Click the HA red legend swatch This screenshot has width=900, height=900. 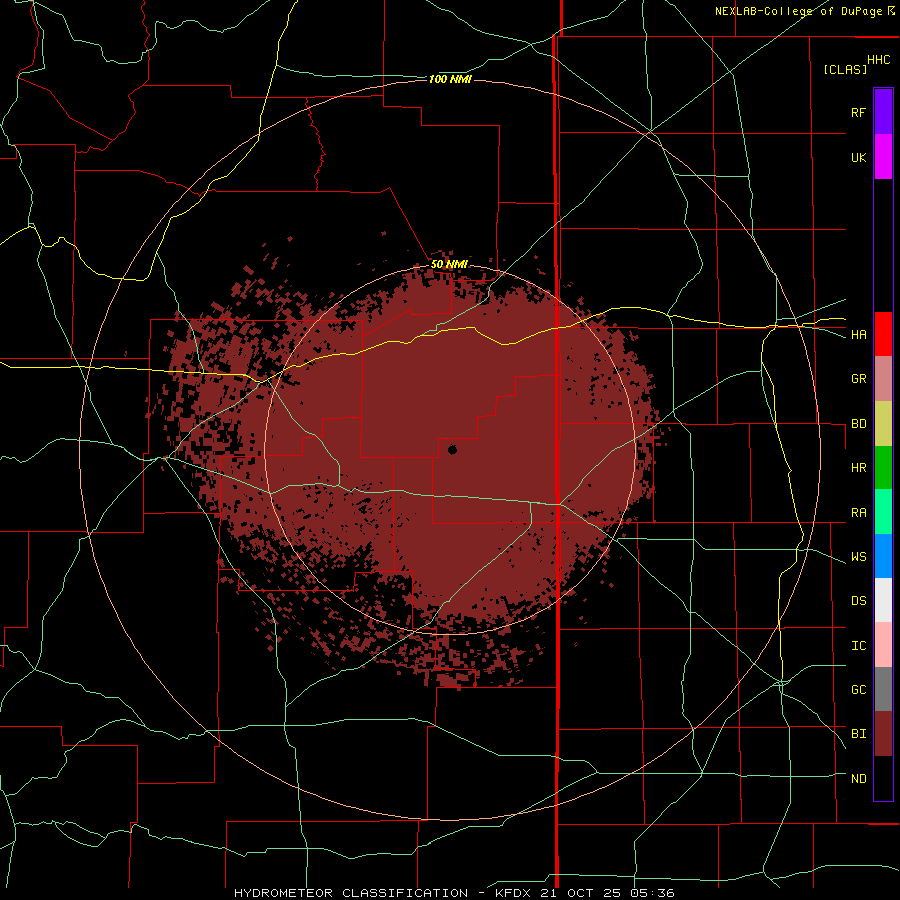click(x=883, y=334)
